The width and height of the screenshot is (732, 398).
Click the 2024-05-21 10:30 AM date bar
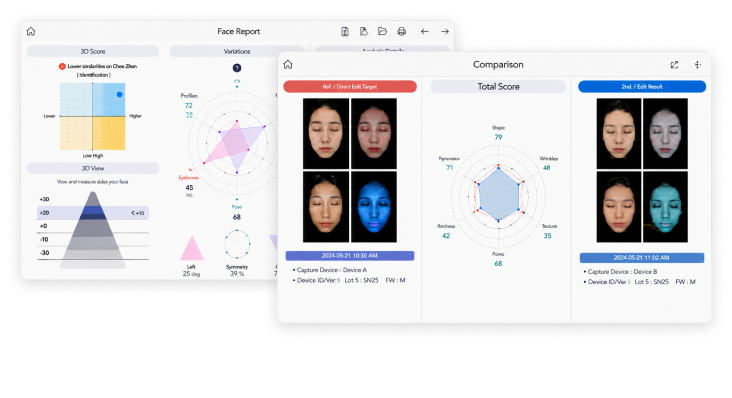pyautogui.click(x=350, y=256)
